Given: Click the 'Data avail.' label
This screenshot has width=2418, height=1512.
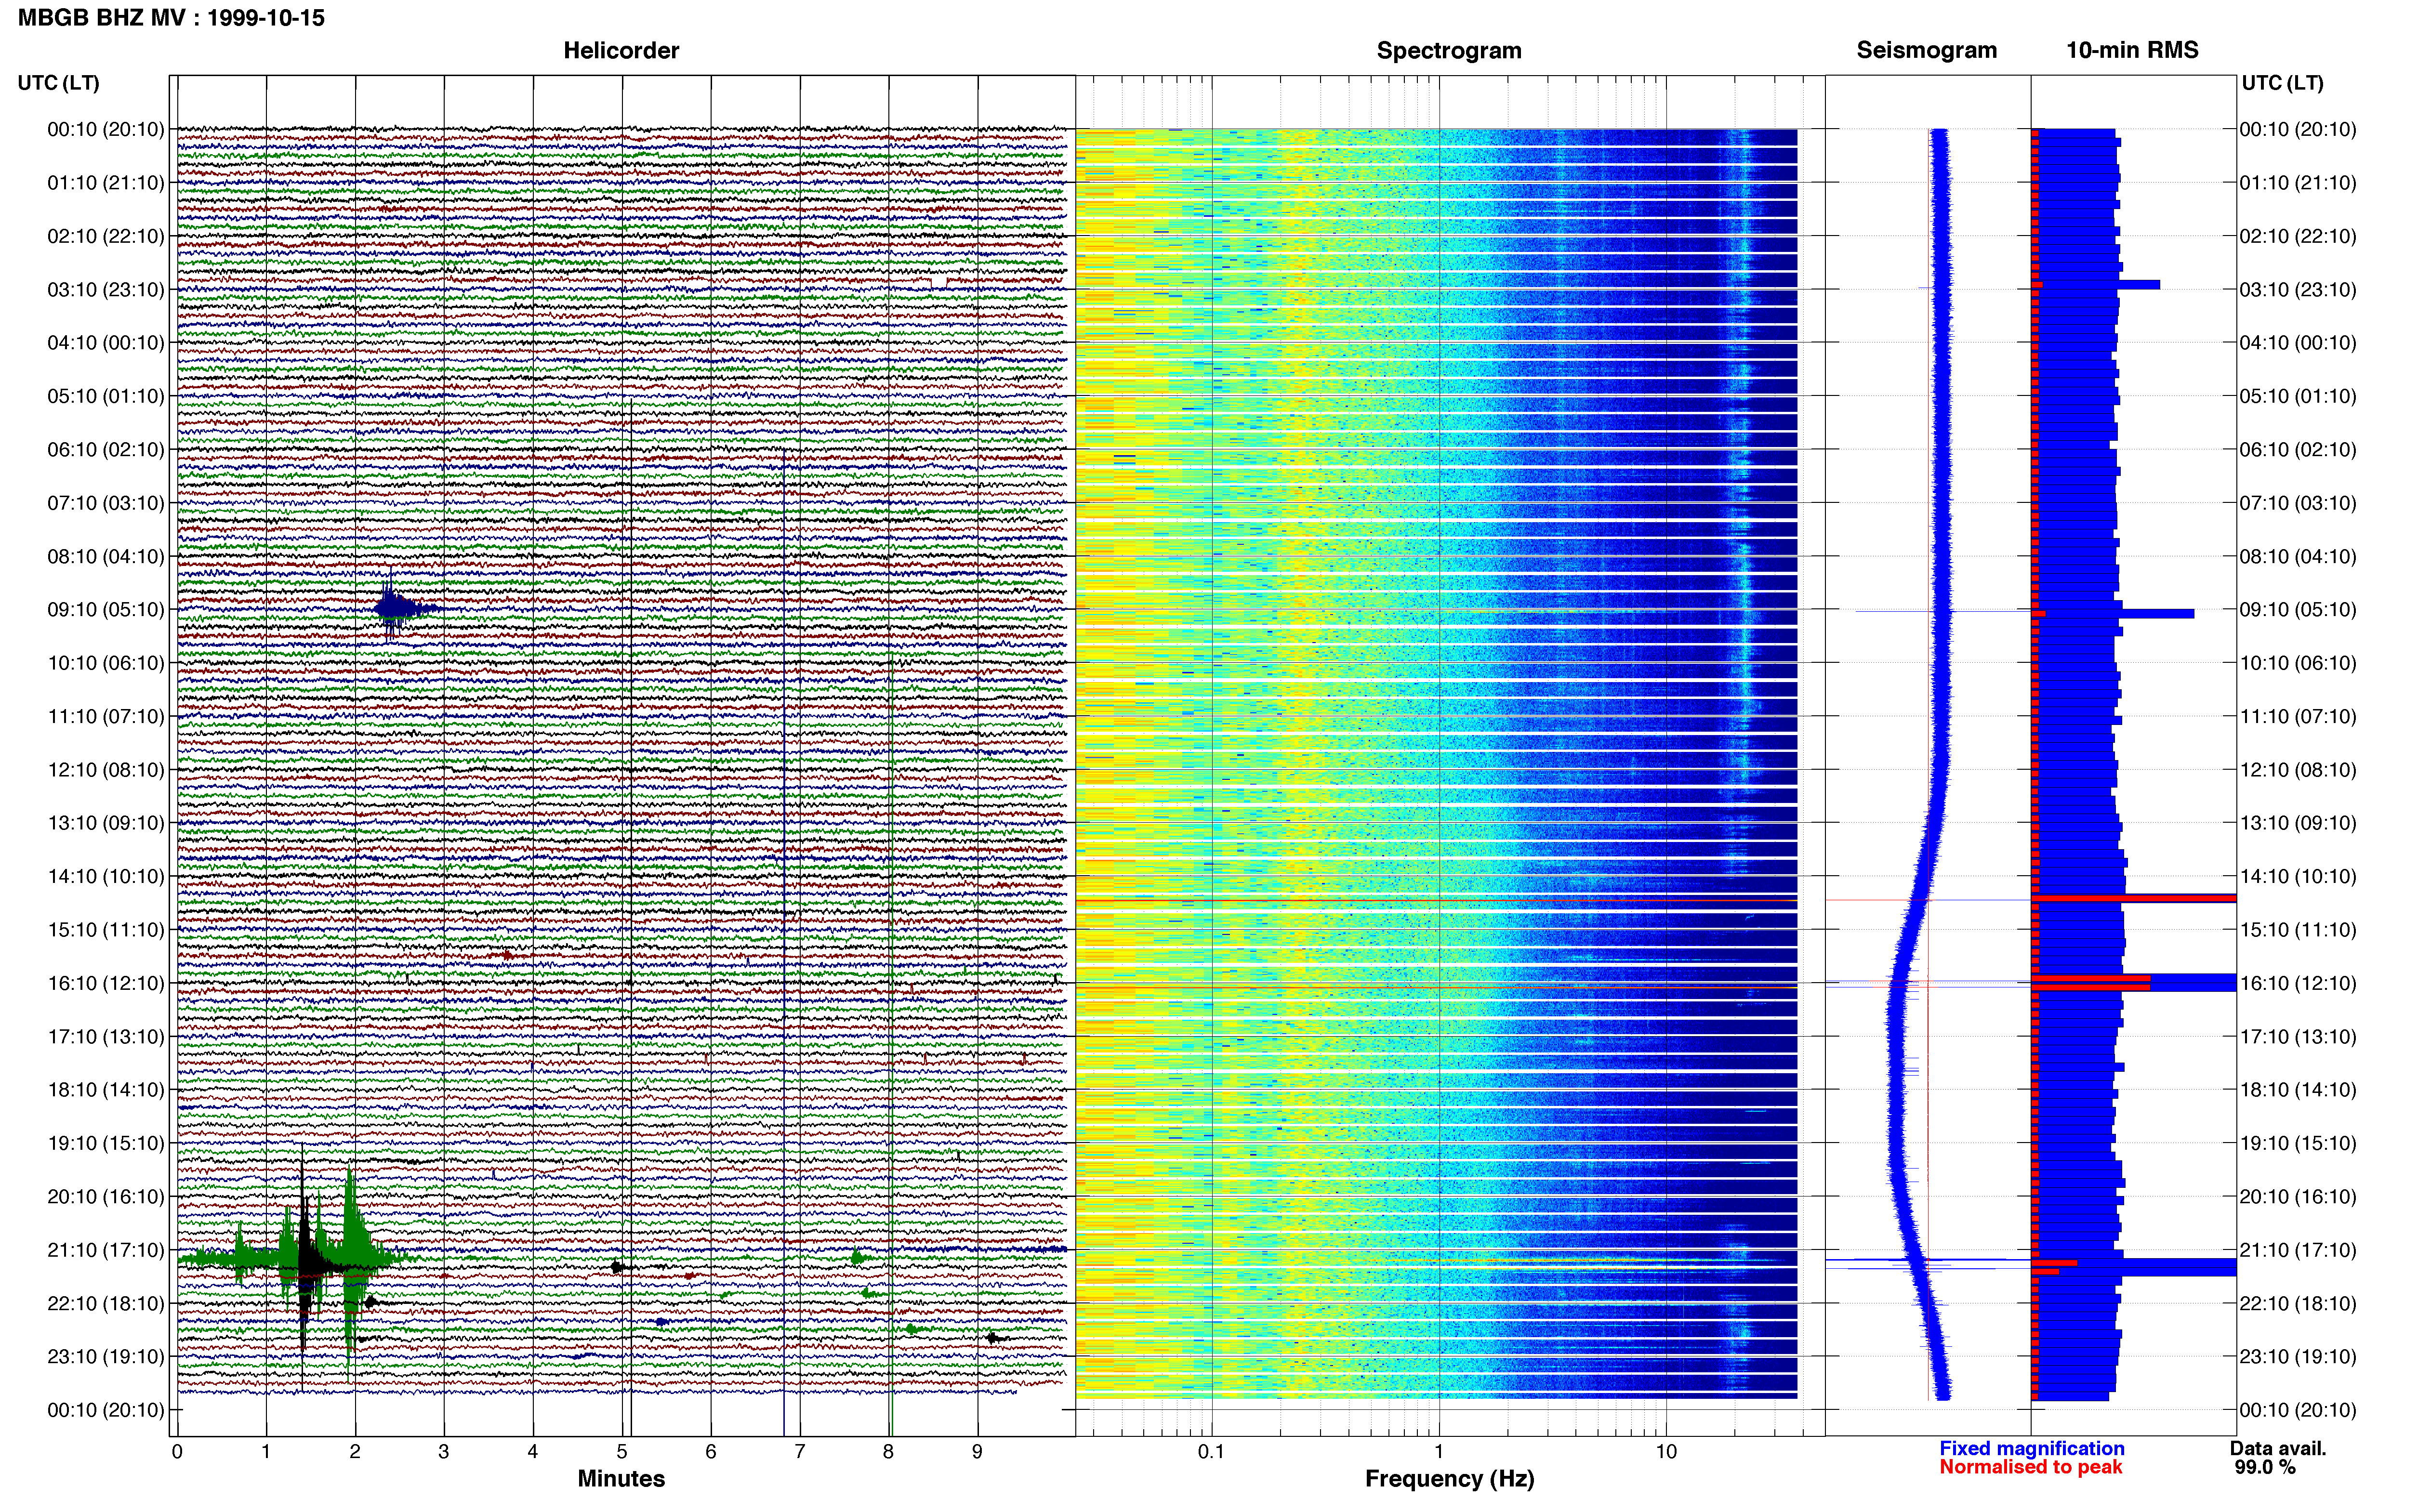Looking at the screenshot, I should pyautogui.click(x=2278, y=1449).
